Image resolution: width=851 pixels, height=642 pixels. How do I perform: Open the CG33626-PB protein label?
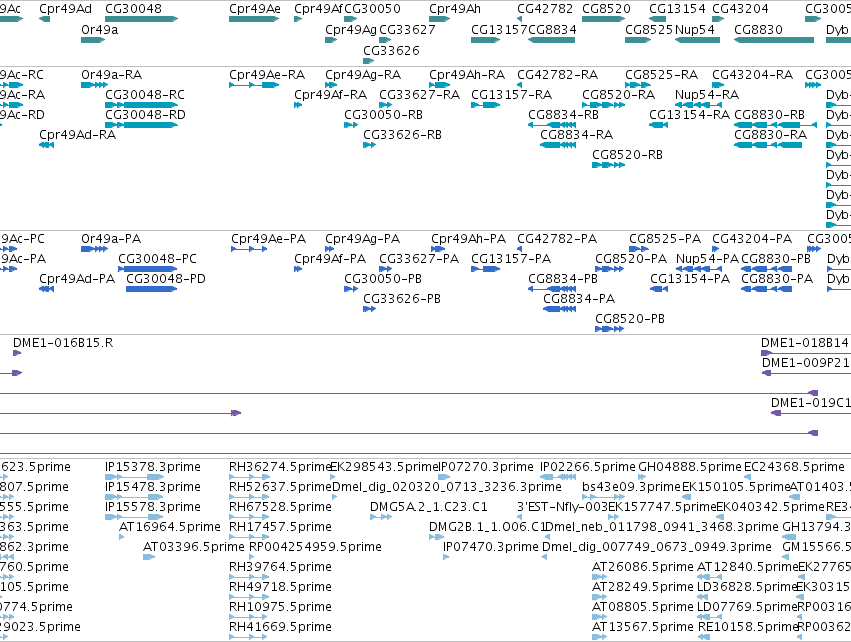click(x=402, y=299)
